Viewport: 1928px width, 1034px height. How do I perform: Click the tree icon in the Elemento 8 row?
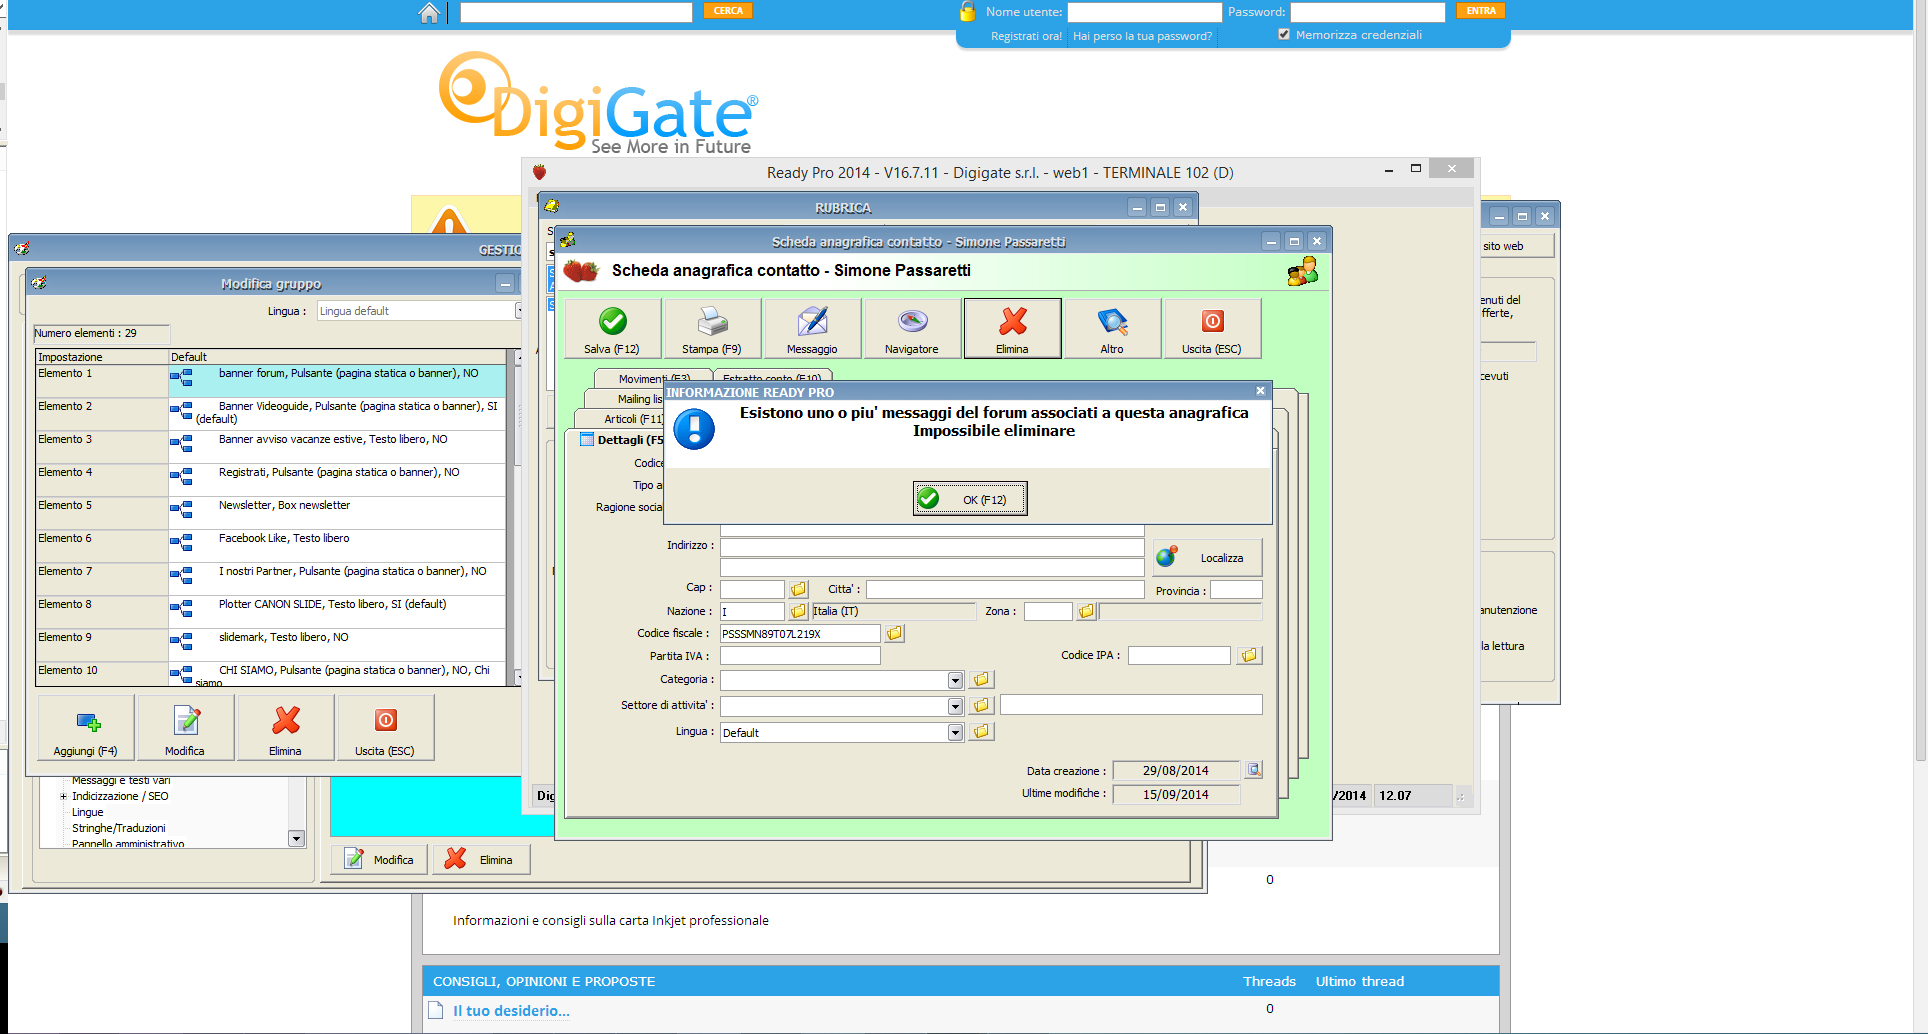tap(181, 608)
